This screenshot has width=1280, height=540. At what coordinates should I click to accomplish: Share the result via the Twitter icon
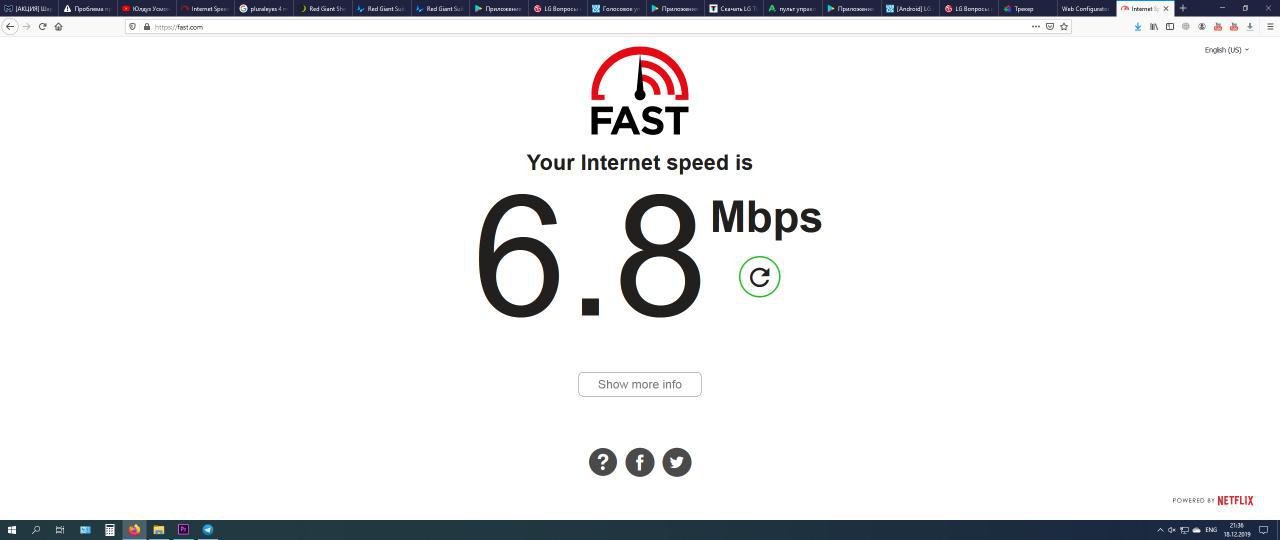pyautogui.click(x=677, y=462)
